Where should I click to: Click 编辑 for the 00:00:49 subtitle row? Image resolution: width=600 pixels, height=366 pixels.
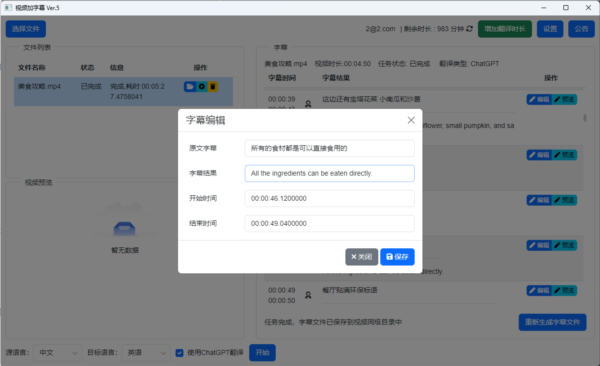click(x=539, y=291)
